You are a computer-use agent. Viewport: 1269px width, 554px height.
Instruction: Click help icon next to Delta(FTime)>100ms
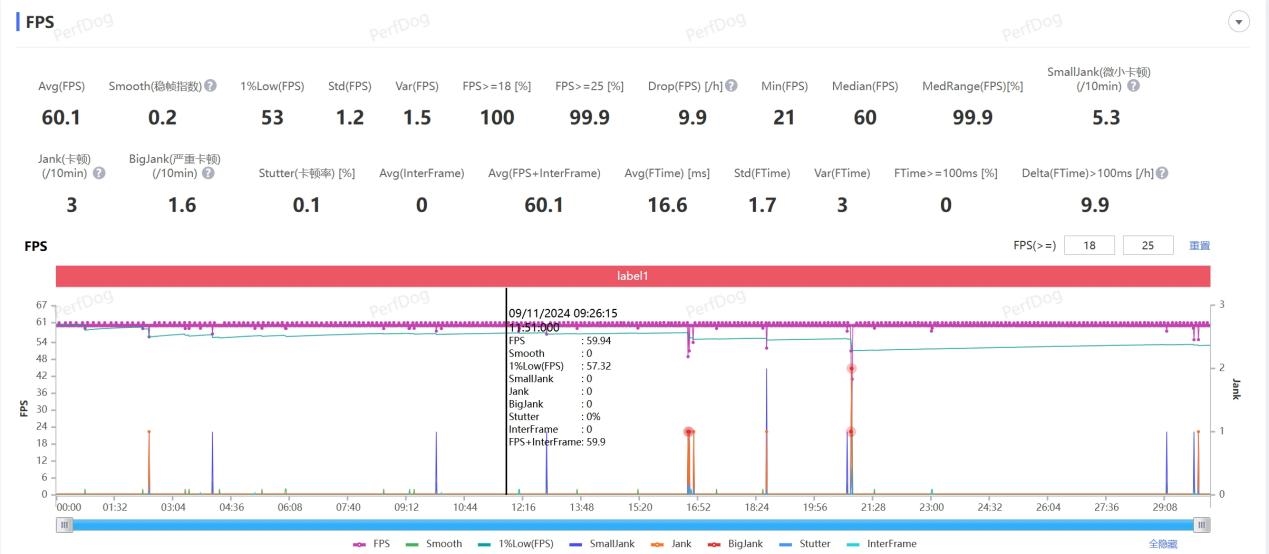tap(1162, 173)
